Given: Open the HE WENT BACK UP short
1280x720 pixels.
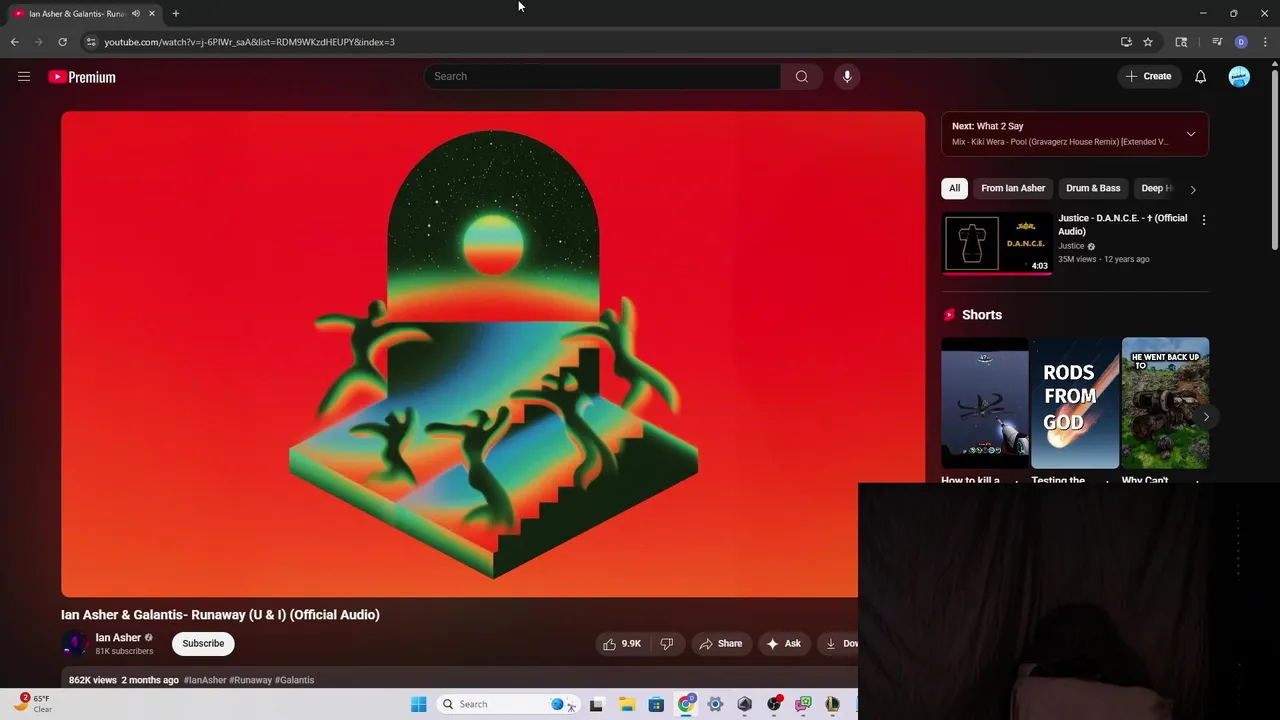Looking at the screenshot, I should (x=1165, y=403).
